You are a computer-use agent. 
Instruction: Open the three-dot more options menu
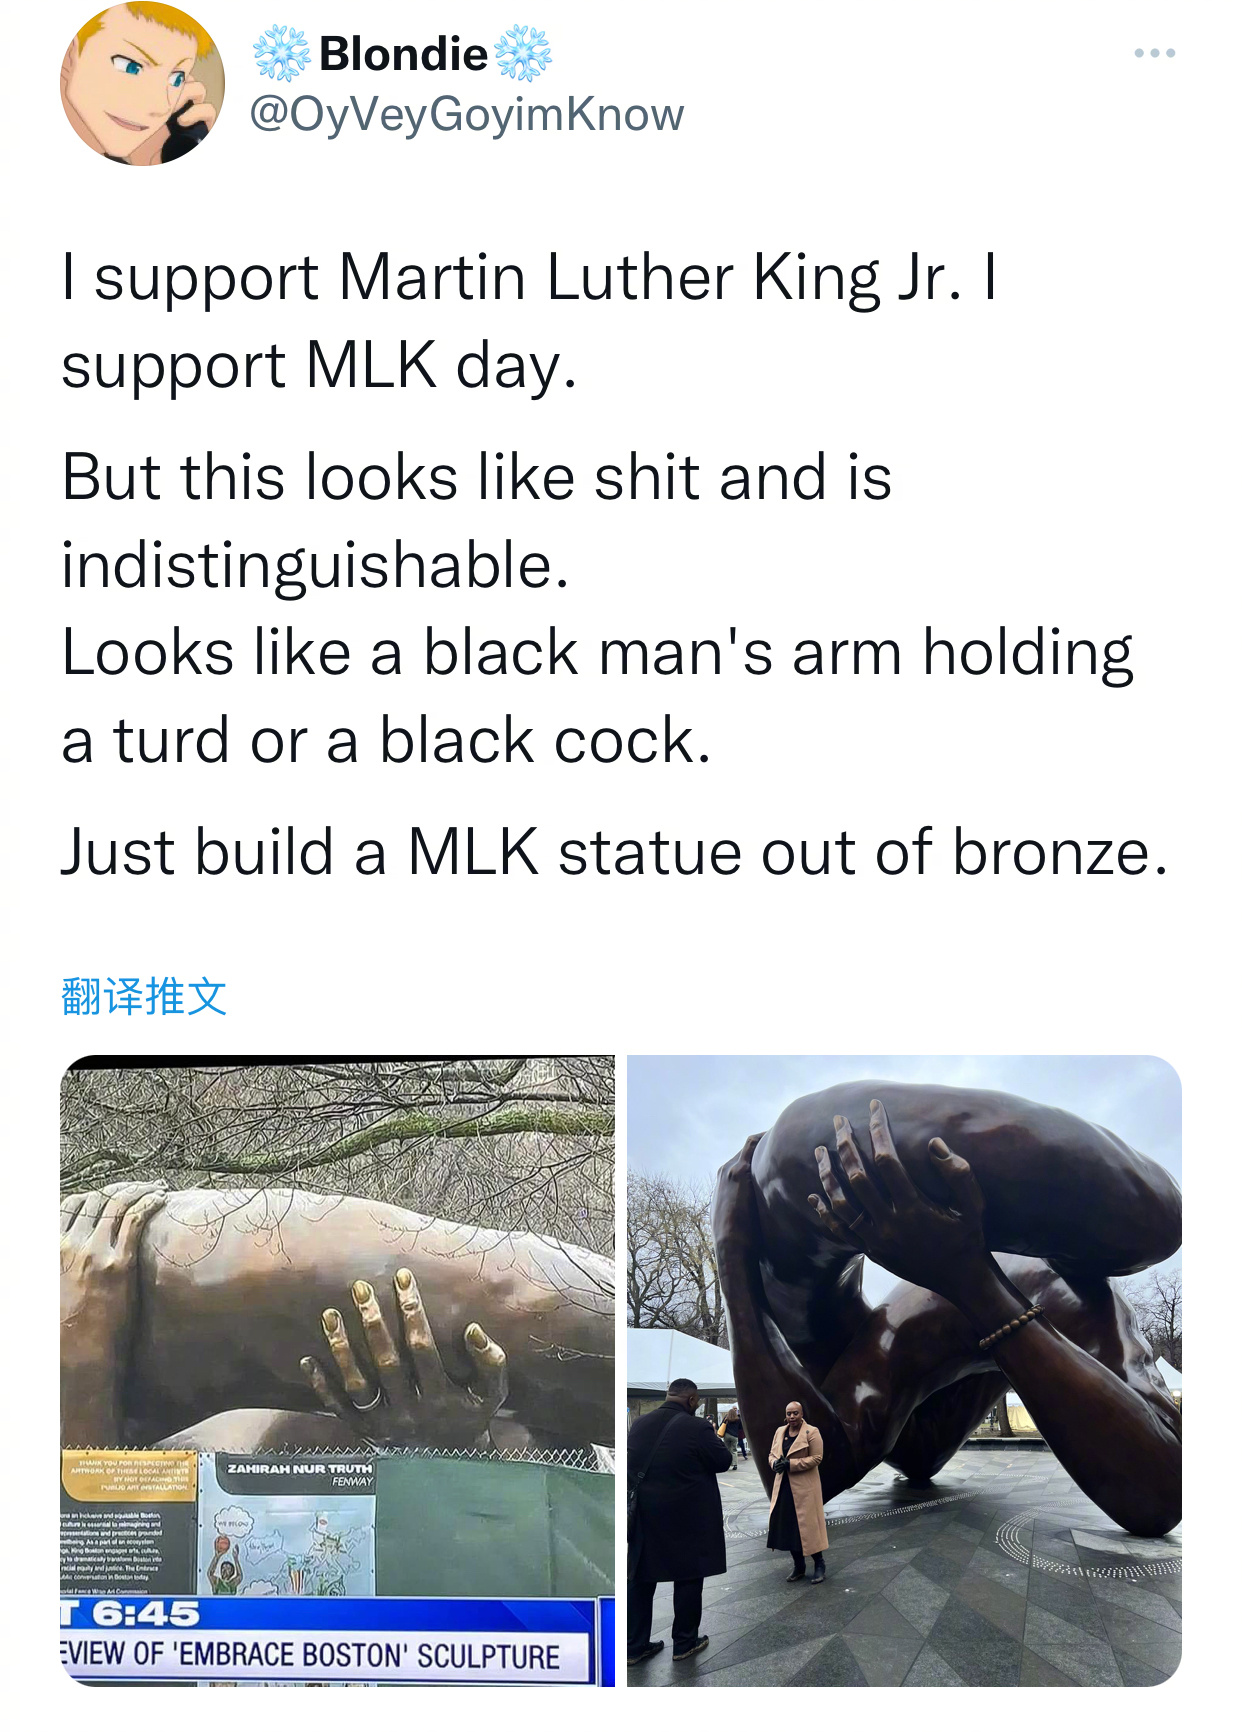[x=1154, y=53]
